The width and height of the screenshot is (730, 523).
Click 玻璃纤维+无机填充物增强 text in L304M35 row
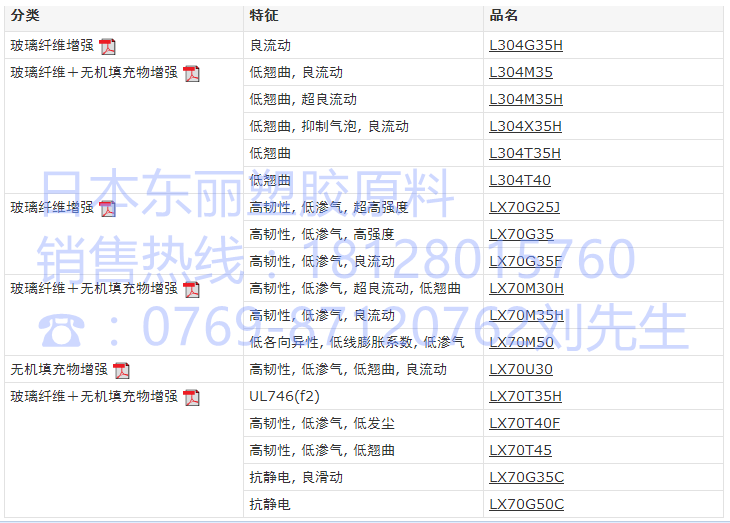click(x=94, y=72)
